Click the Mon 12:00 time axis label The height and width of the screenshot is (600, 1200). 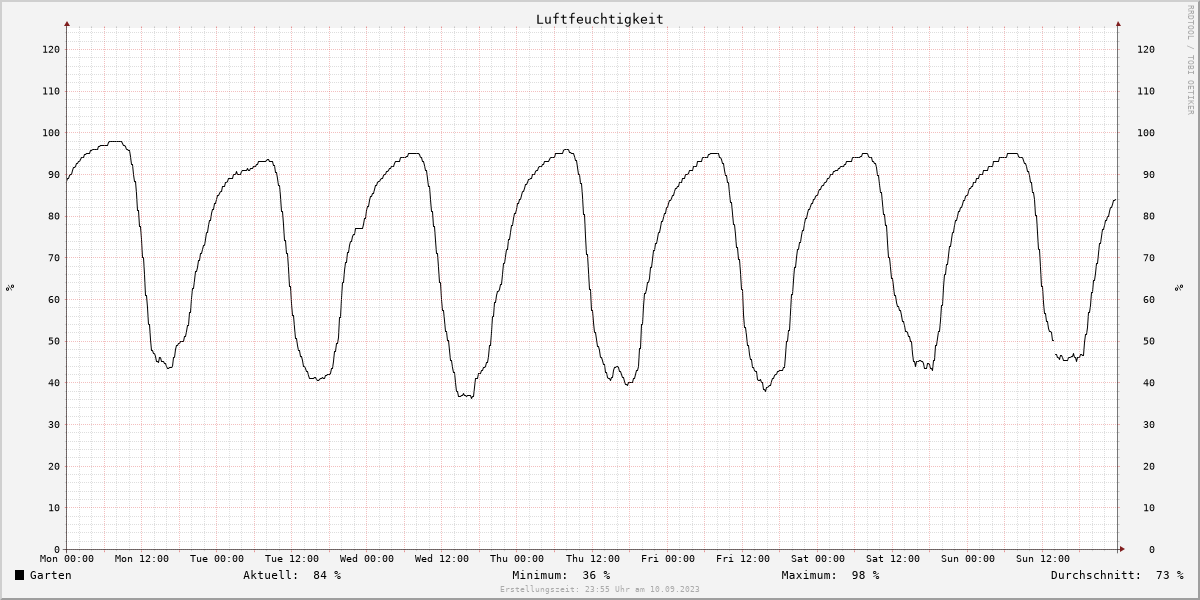(x=142, y=559)
